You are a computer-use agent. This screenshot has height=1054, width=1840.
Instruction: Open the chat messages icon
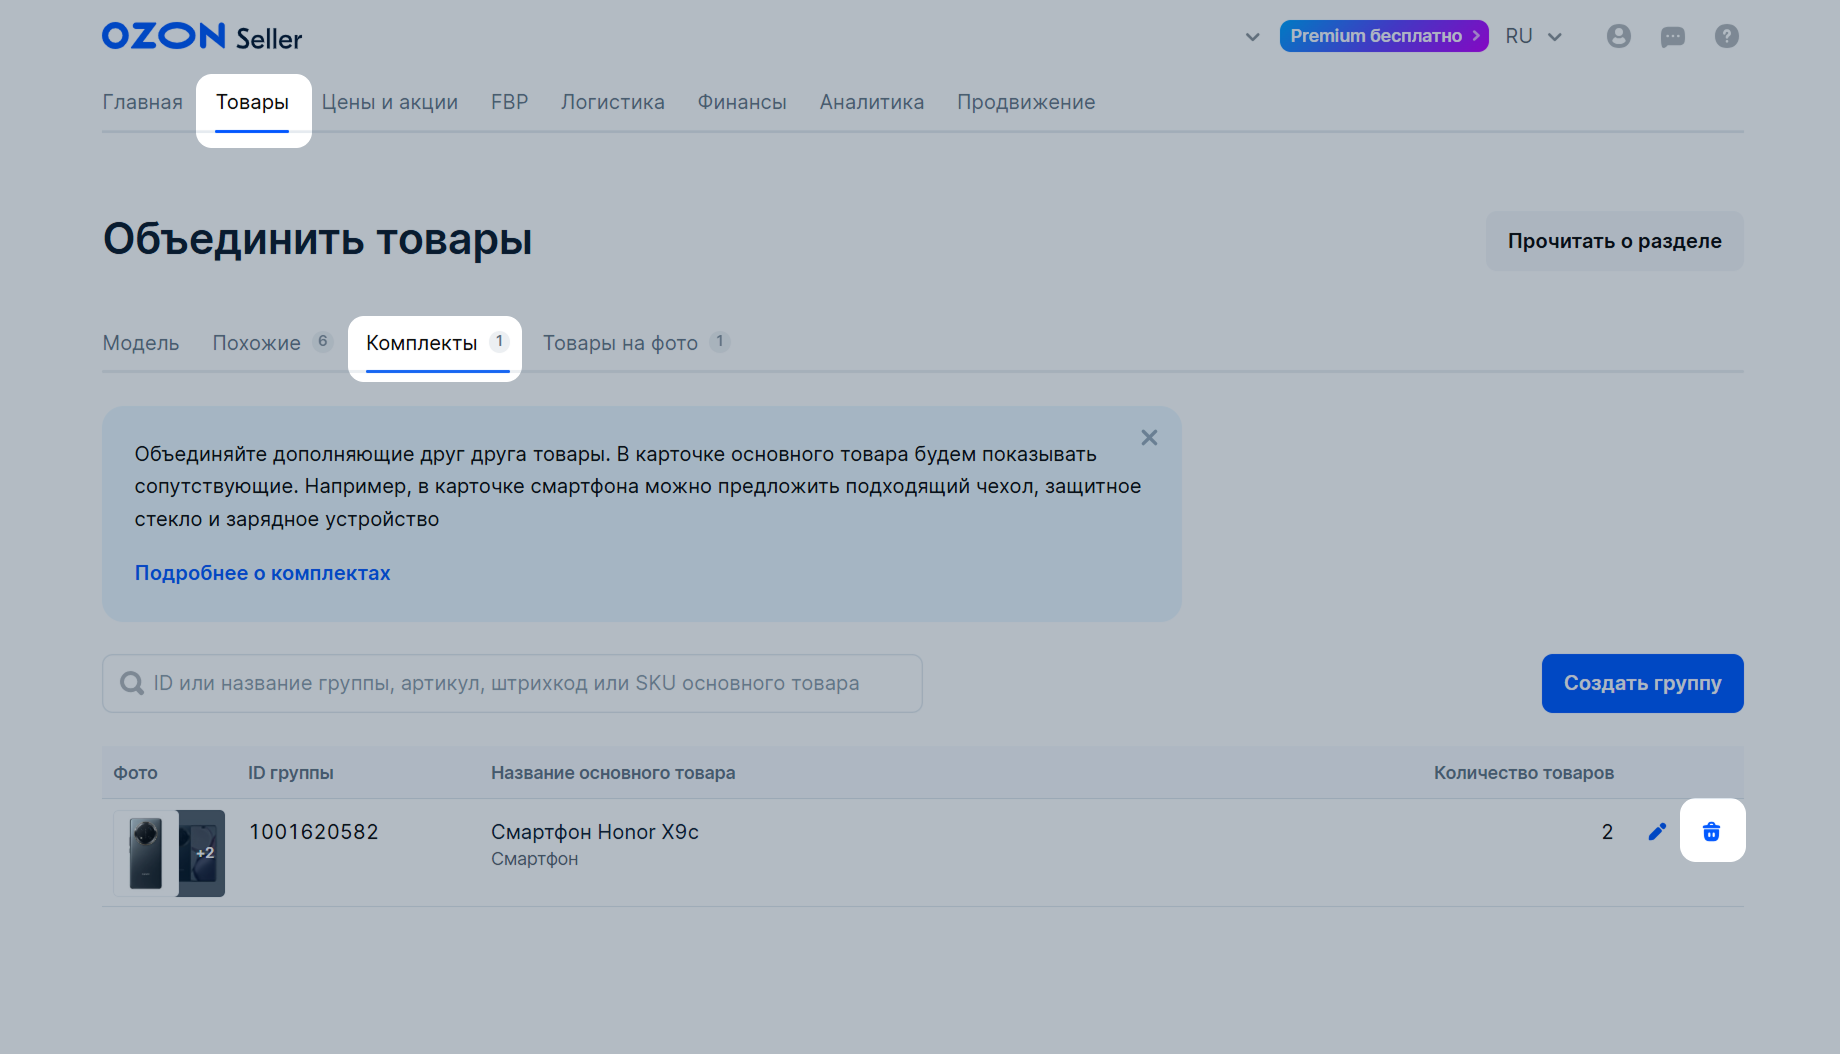point(1673,37)
